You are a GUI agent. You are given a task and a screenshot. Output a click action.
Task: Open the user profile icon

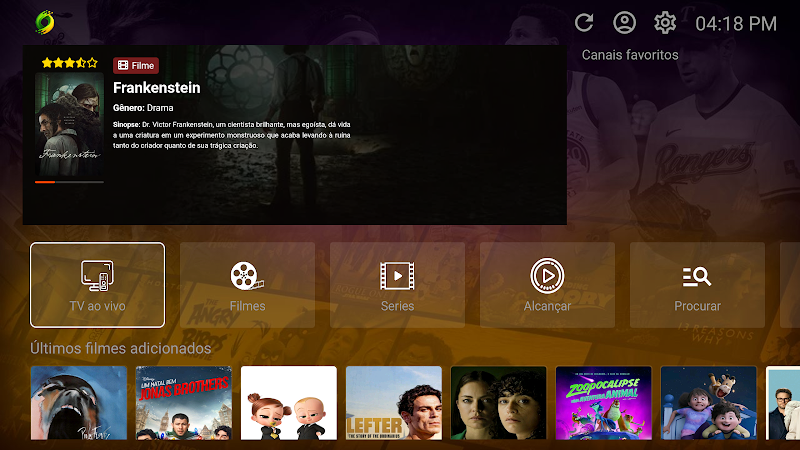[624, 23]
